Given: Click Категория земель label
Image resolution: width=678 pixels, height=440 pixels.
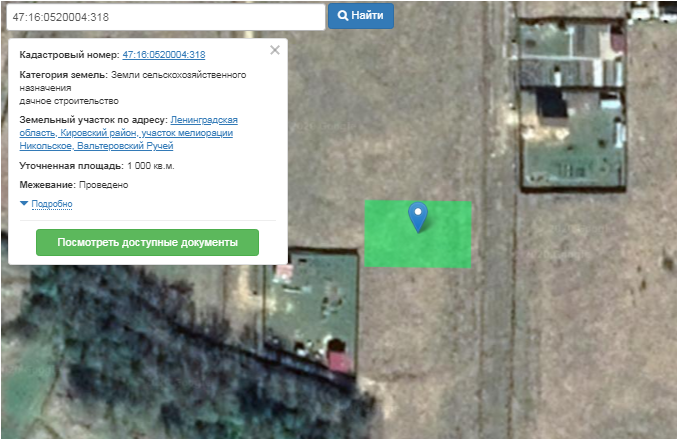Looking at the screenshot, I should (x=64, y=75).
